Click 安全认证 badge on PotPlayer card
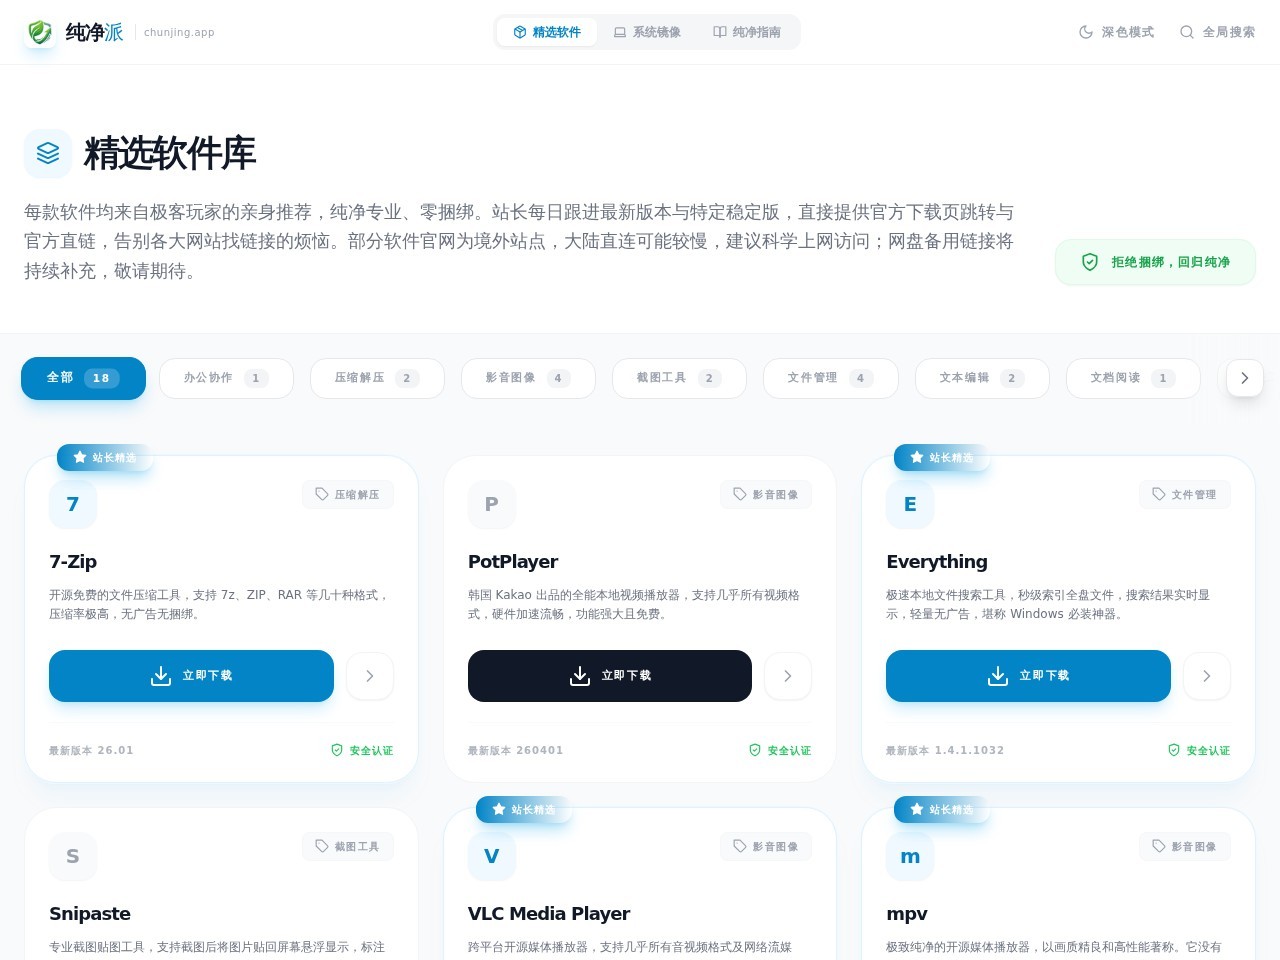The width and height of the screenshot is (1280, 960). pyautogui.click(x=780, y=750)
